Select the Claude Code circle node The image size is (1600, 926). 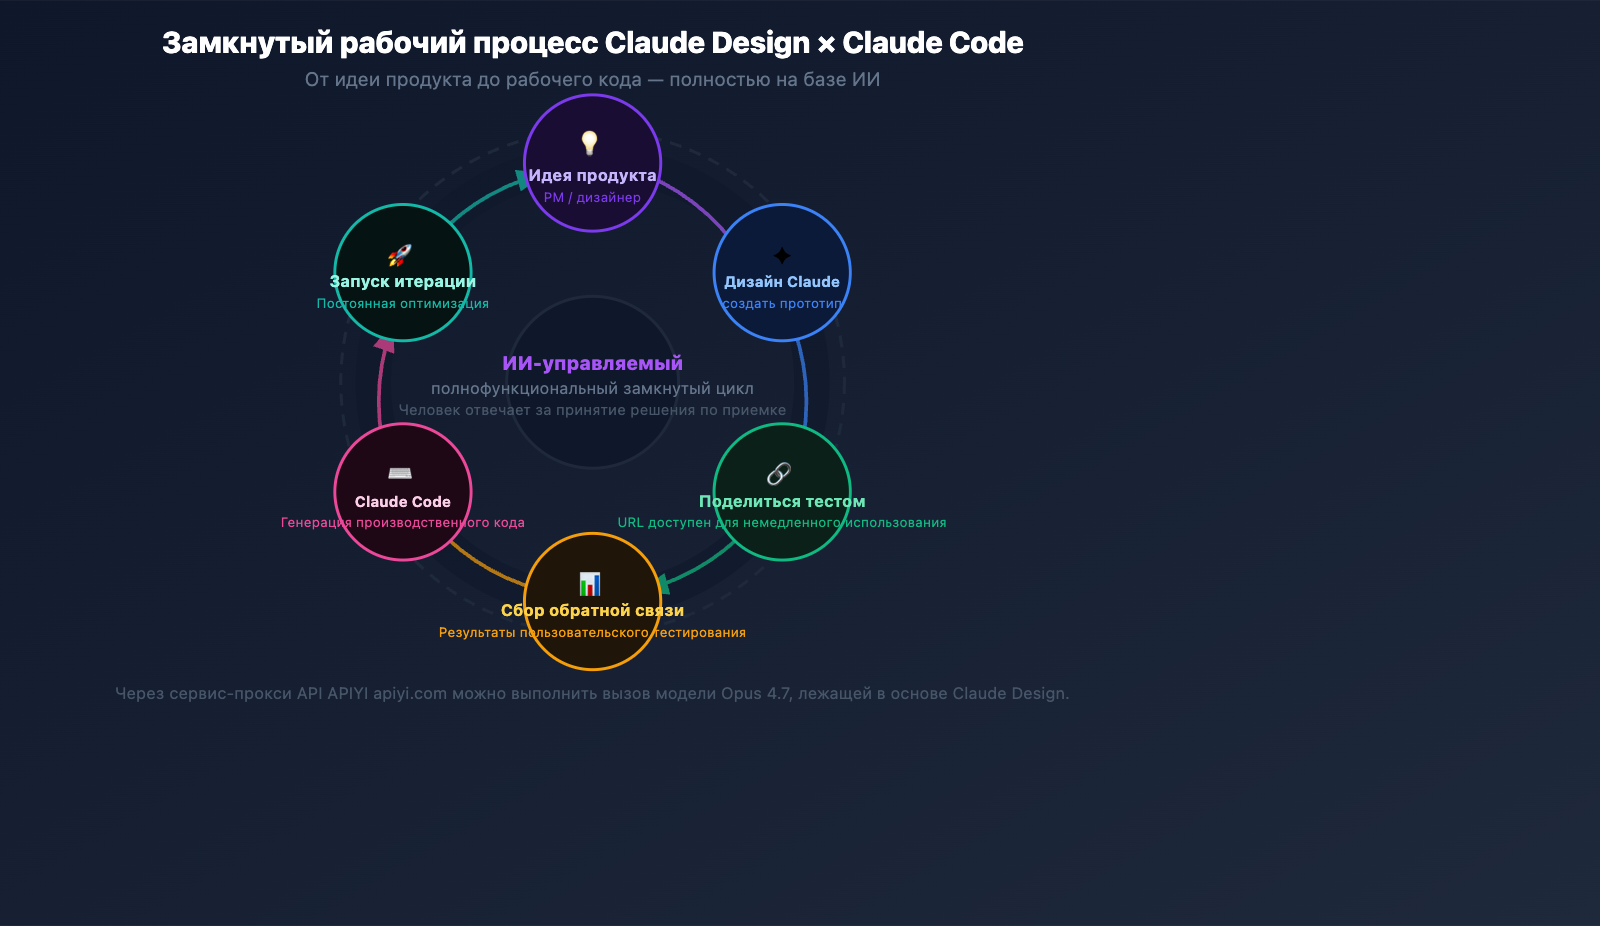(403, 492)
